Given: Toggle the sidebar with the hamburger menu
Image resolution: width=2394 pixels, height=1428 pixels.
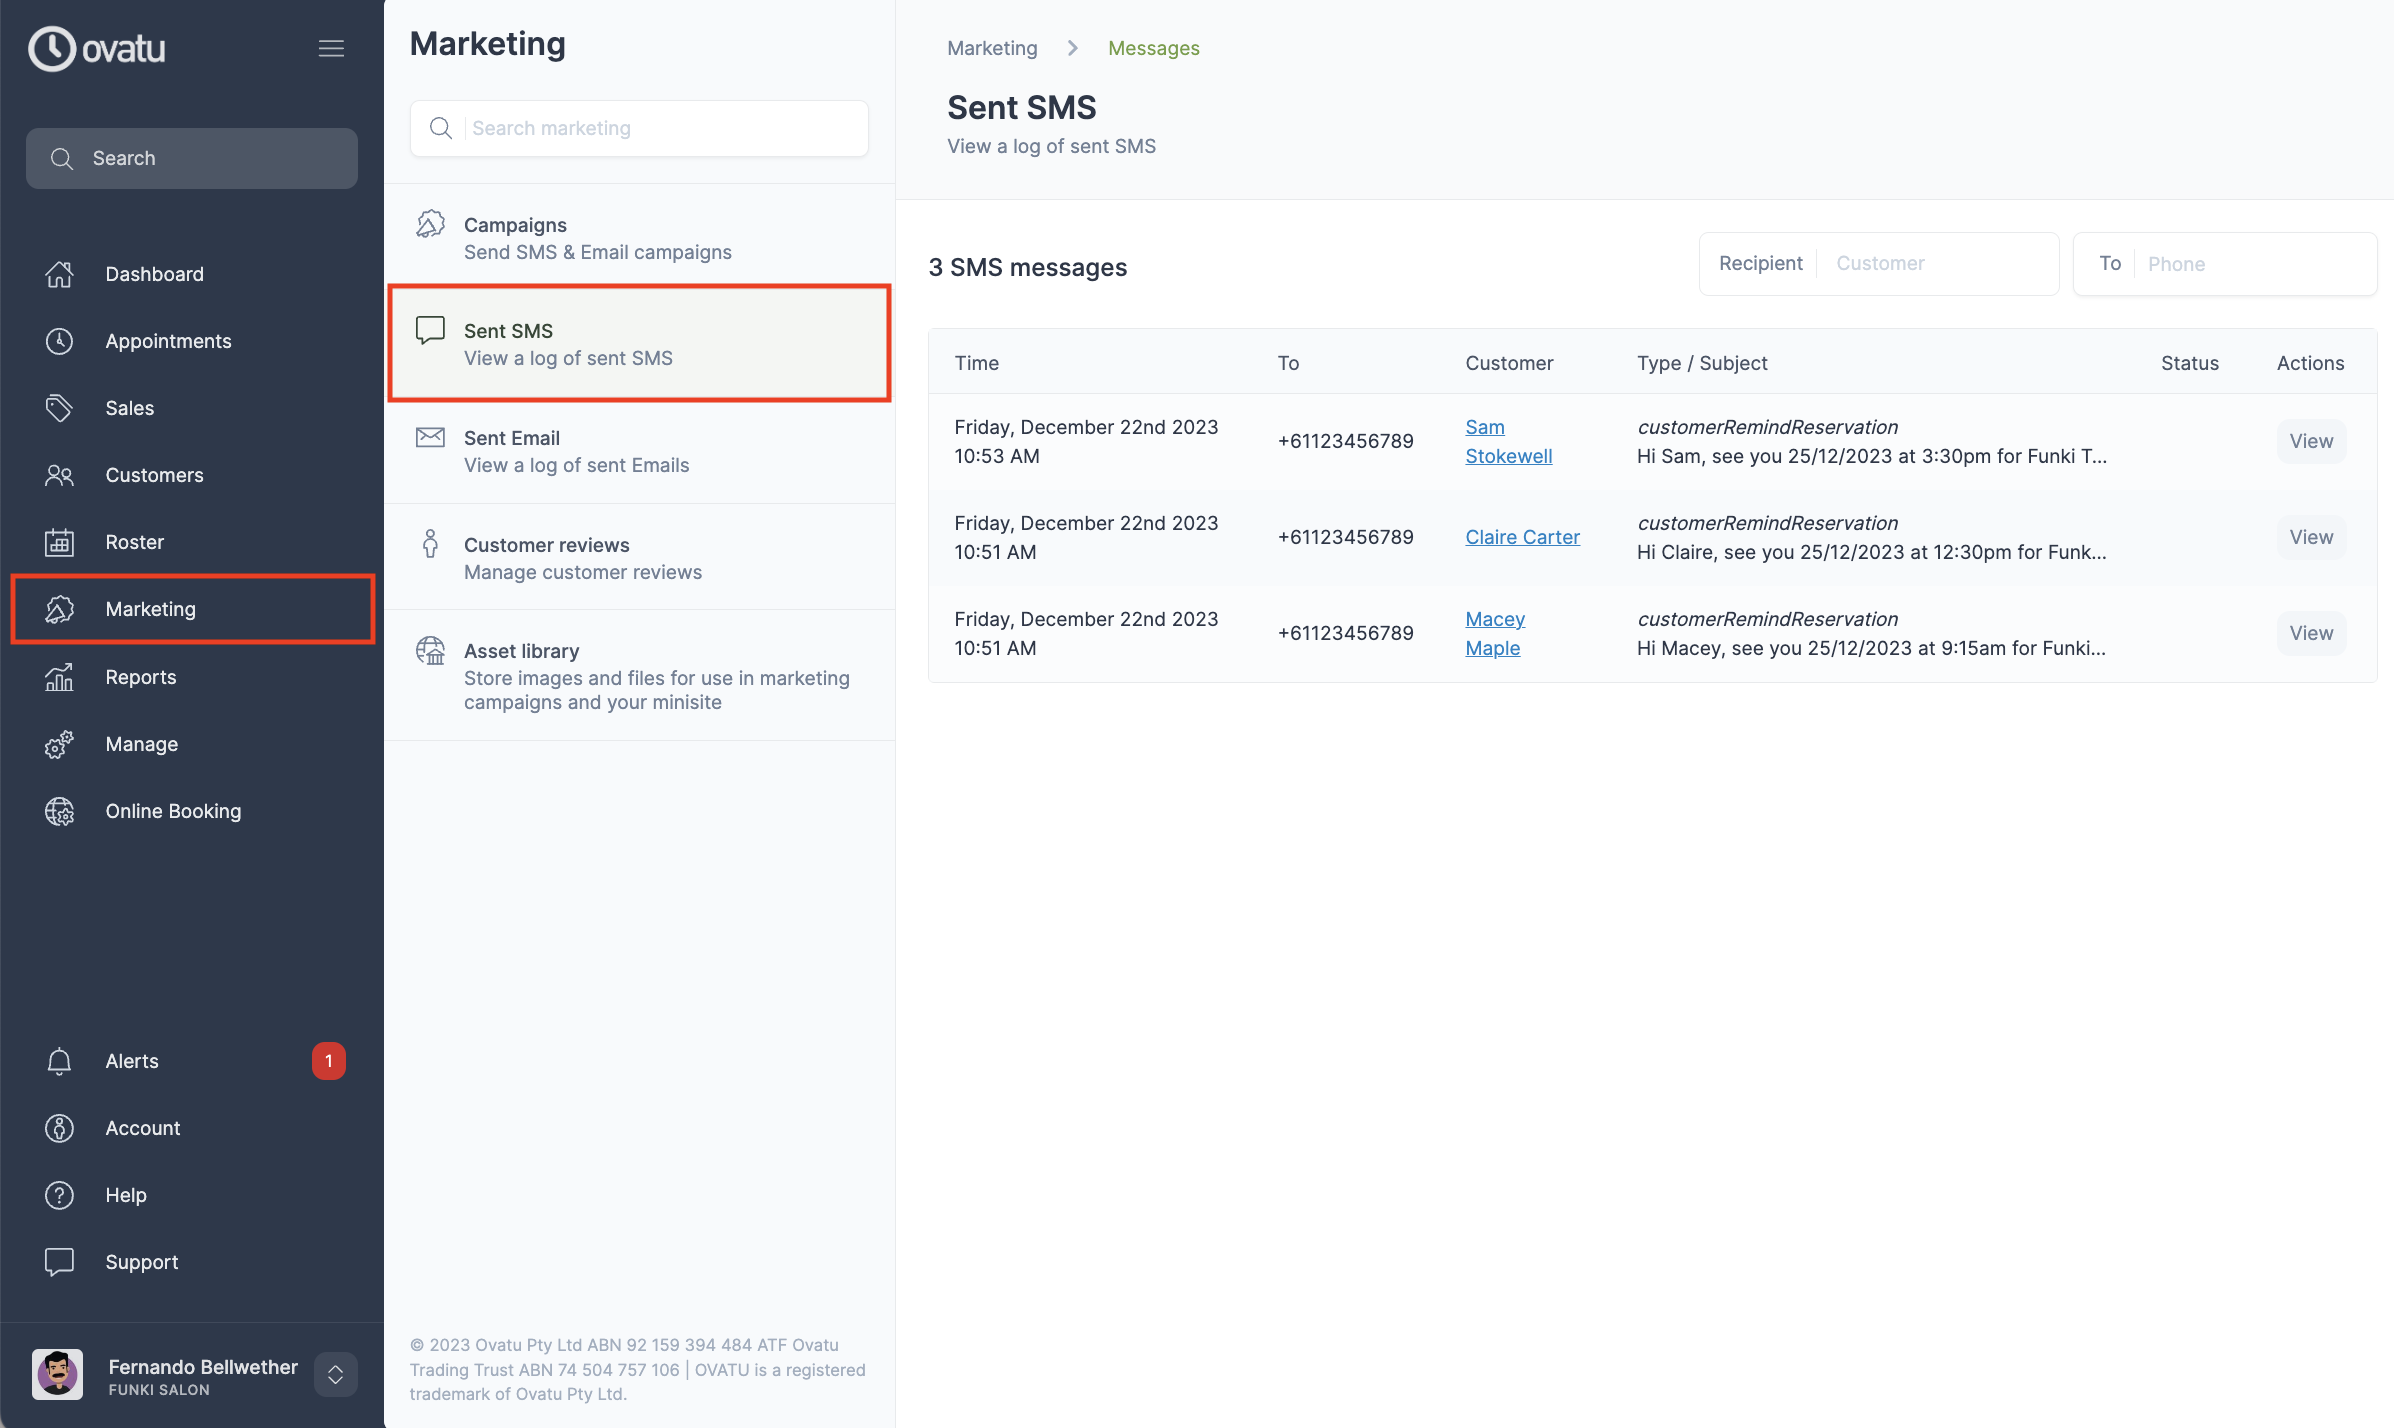Looking at the screenshot, I should point(331,47).
